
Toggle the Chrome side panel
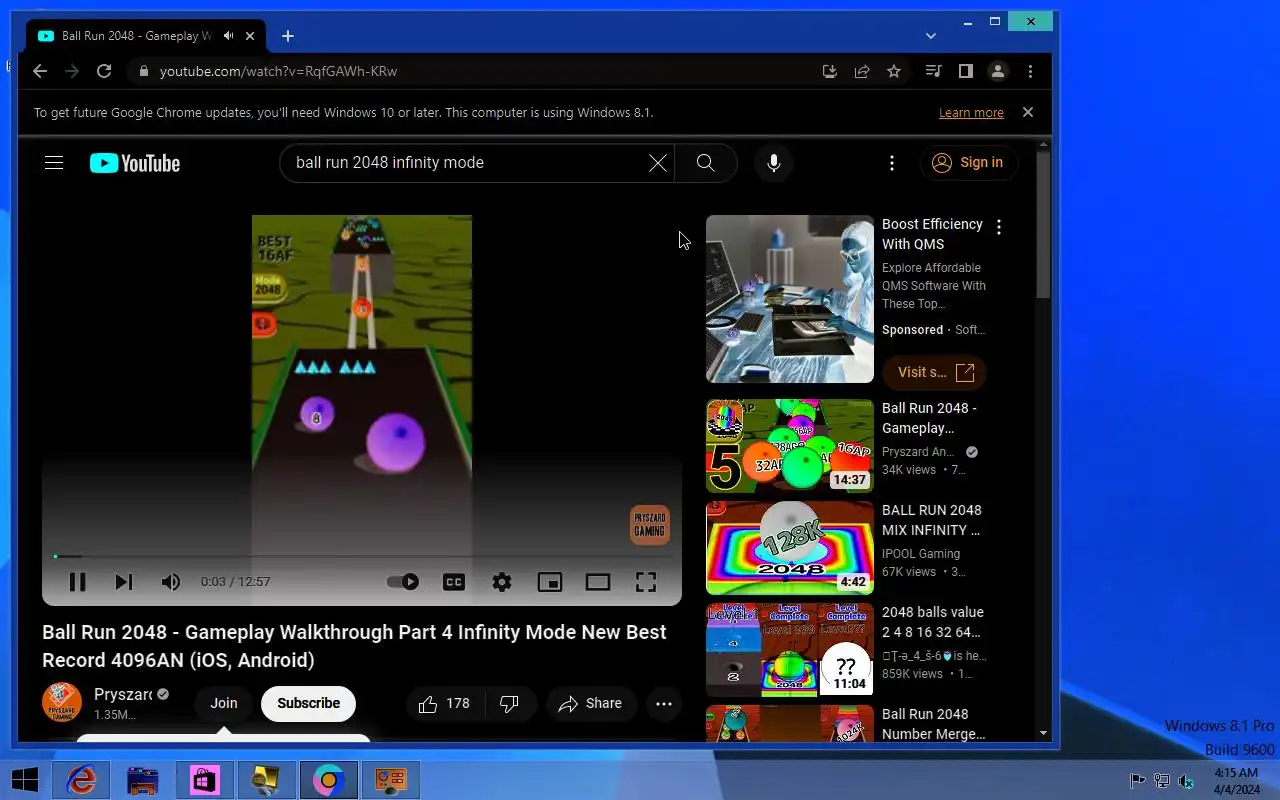[x=965, y=71]
